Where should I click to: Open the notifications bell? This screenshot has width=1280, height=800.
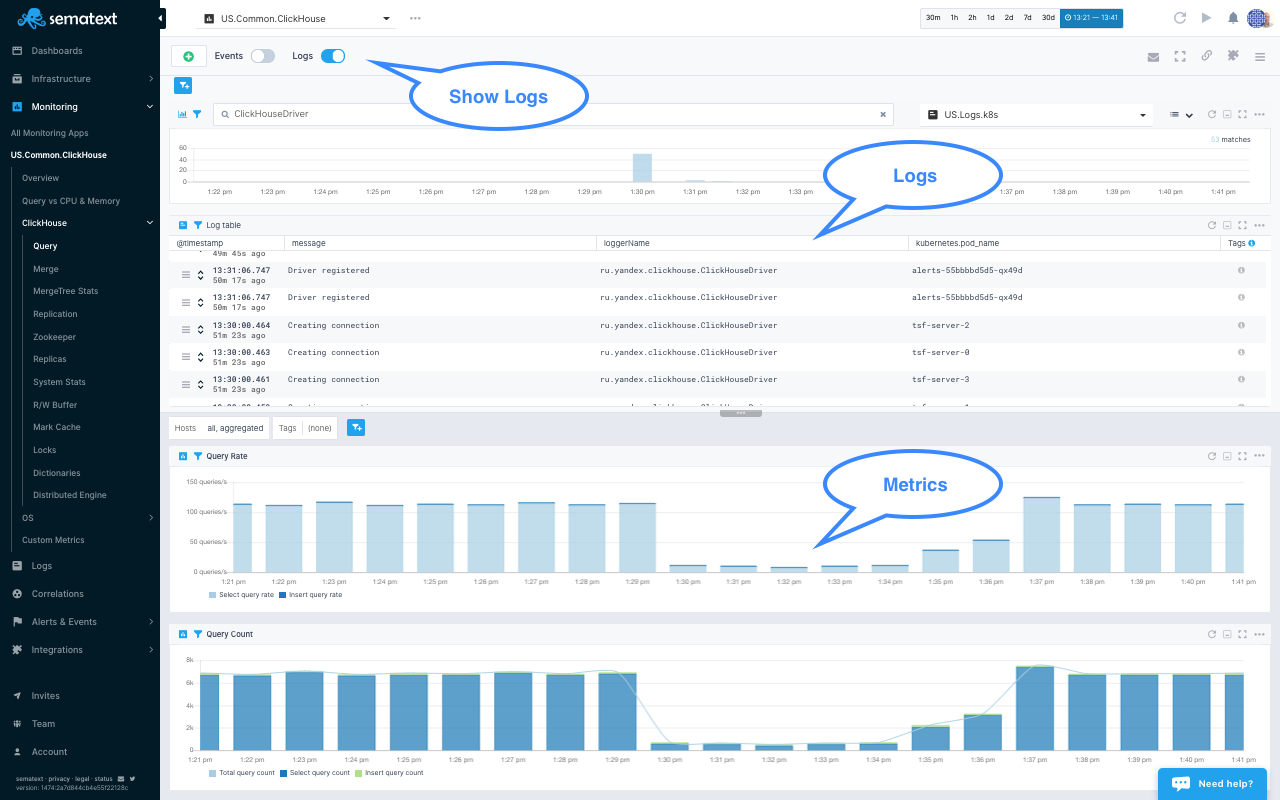pyautogui.click(x=1233, y=18)
